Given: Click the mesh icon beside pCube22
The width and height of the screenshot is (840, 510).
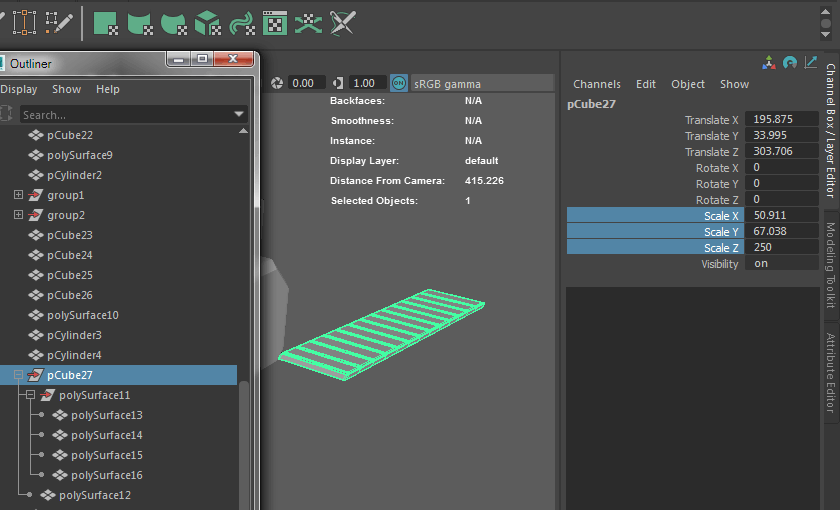Looking at the screenshot, I should pos(36,135).
